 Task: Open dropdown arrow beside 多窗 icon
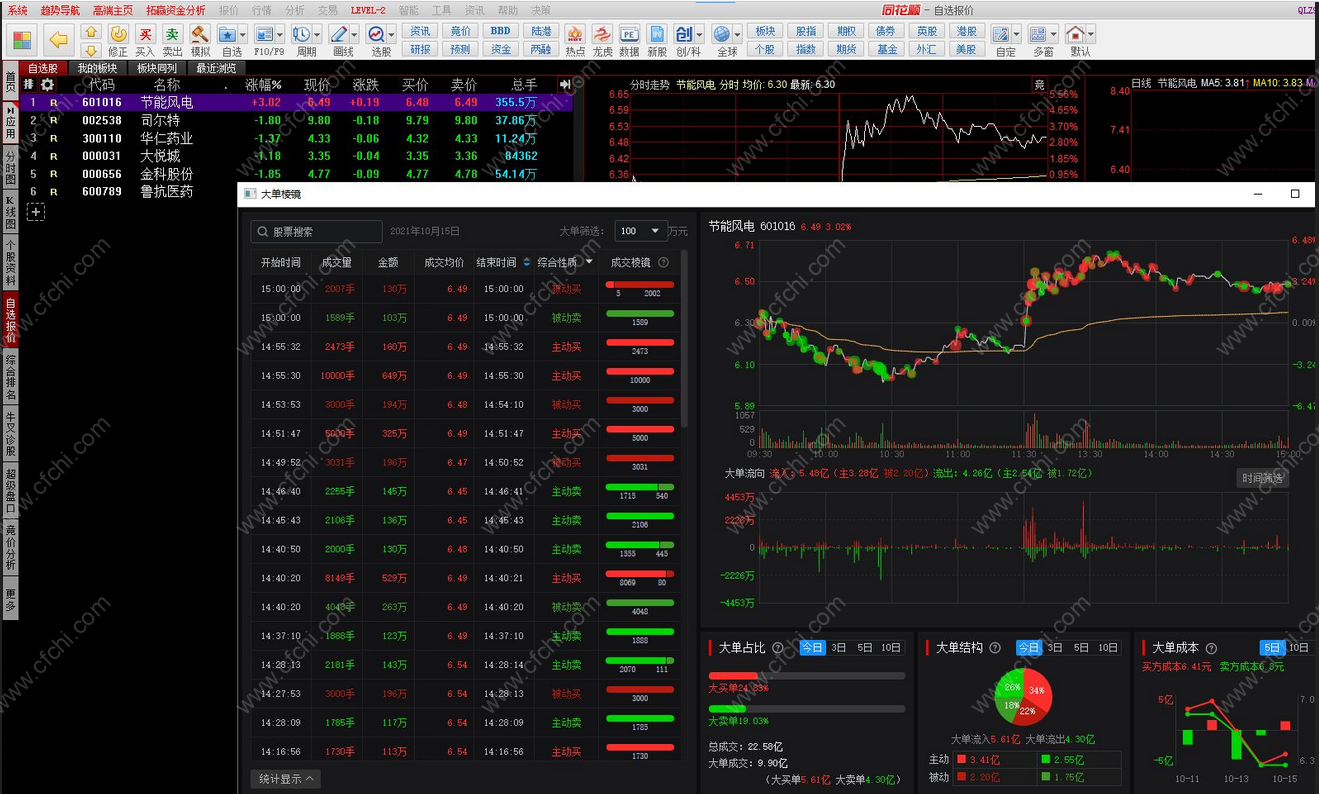click(x=1055, y=35)
